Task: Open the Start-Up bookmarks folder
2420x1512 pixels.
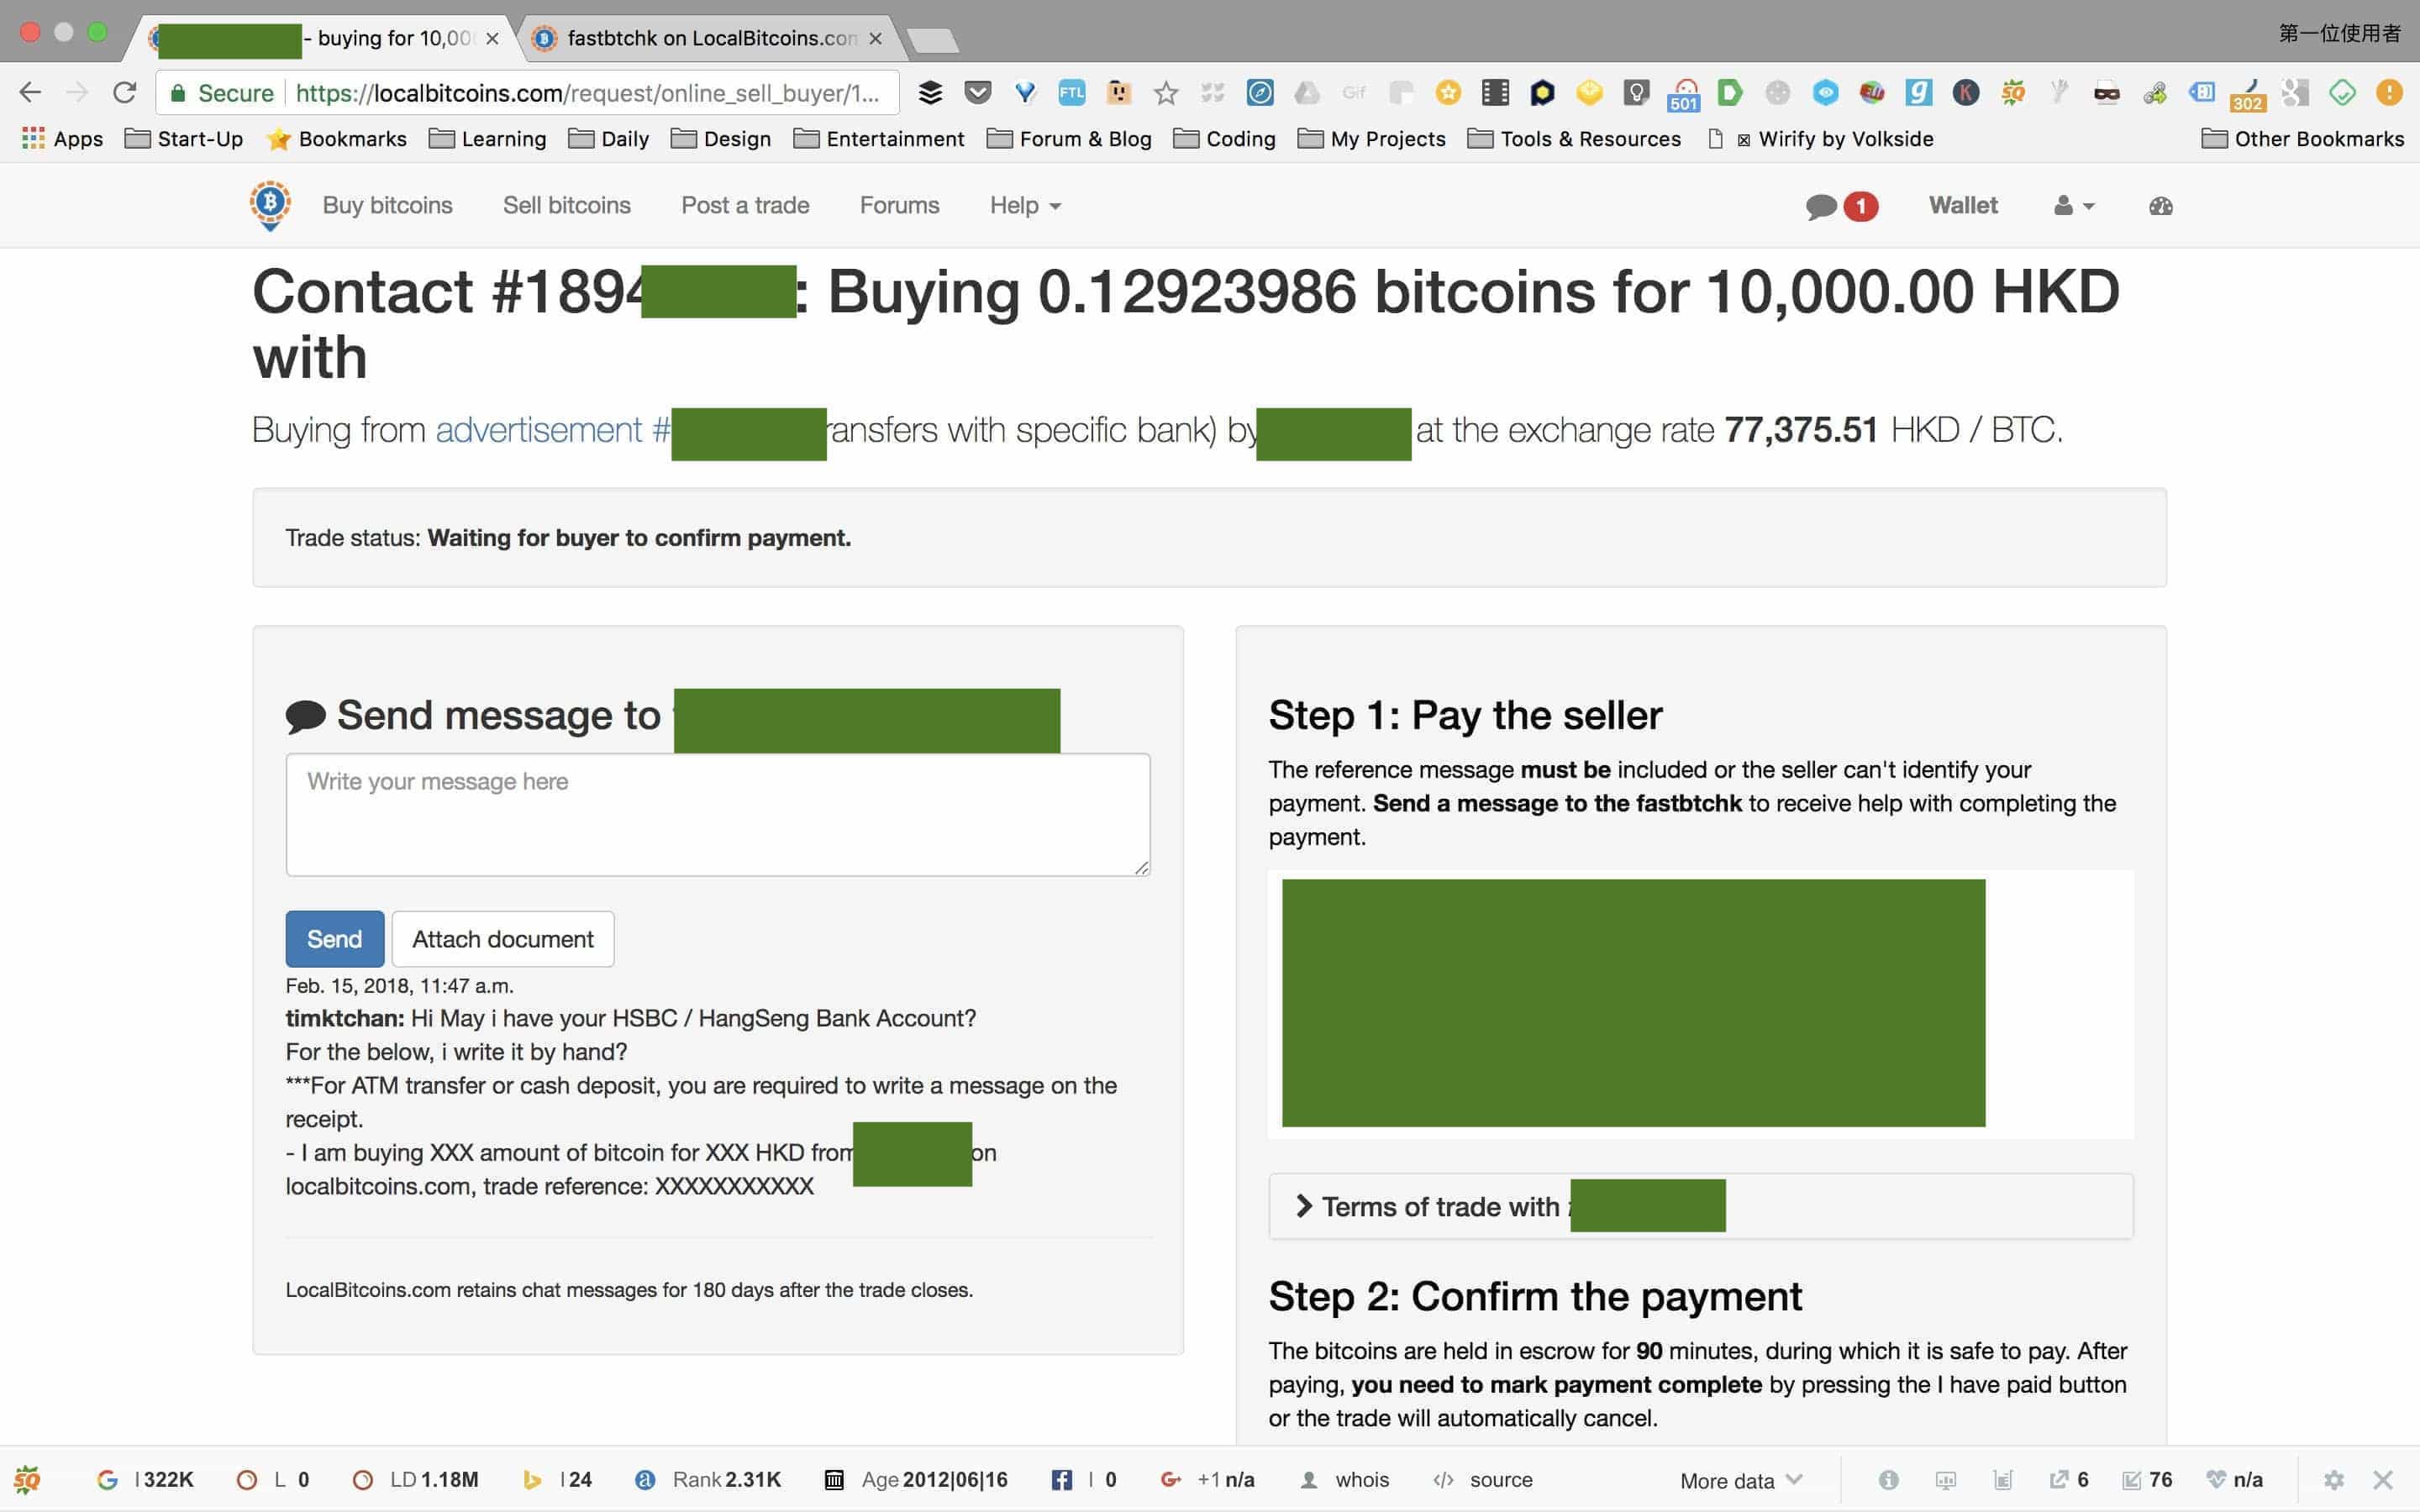Action: pyautogui.click(x=184, y=139)
